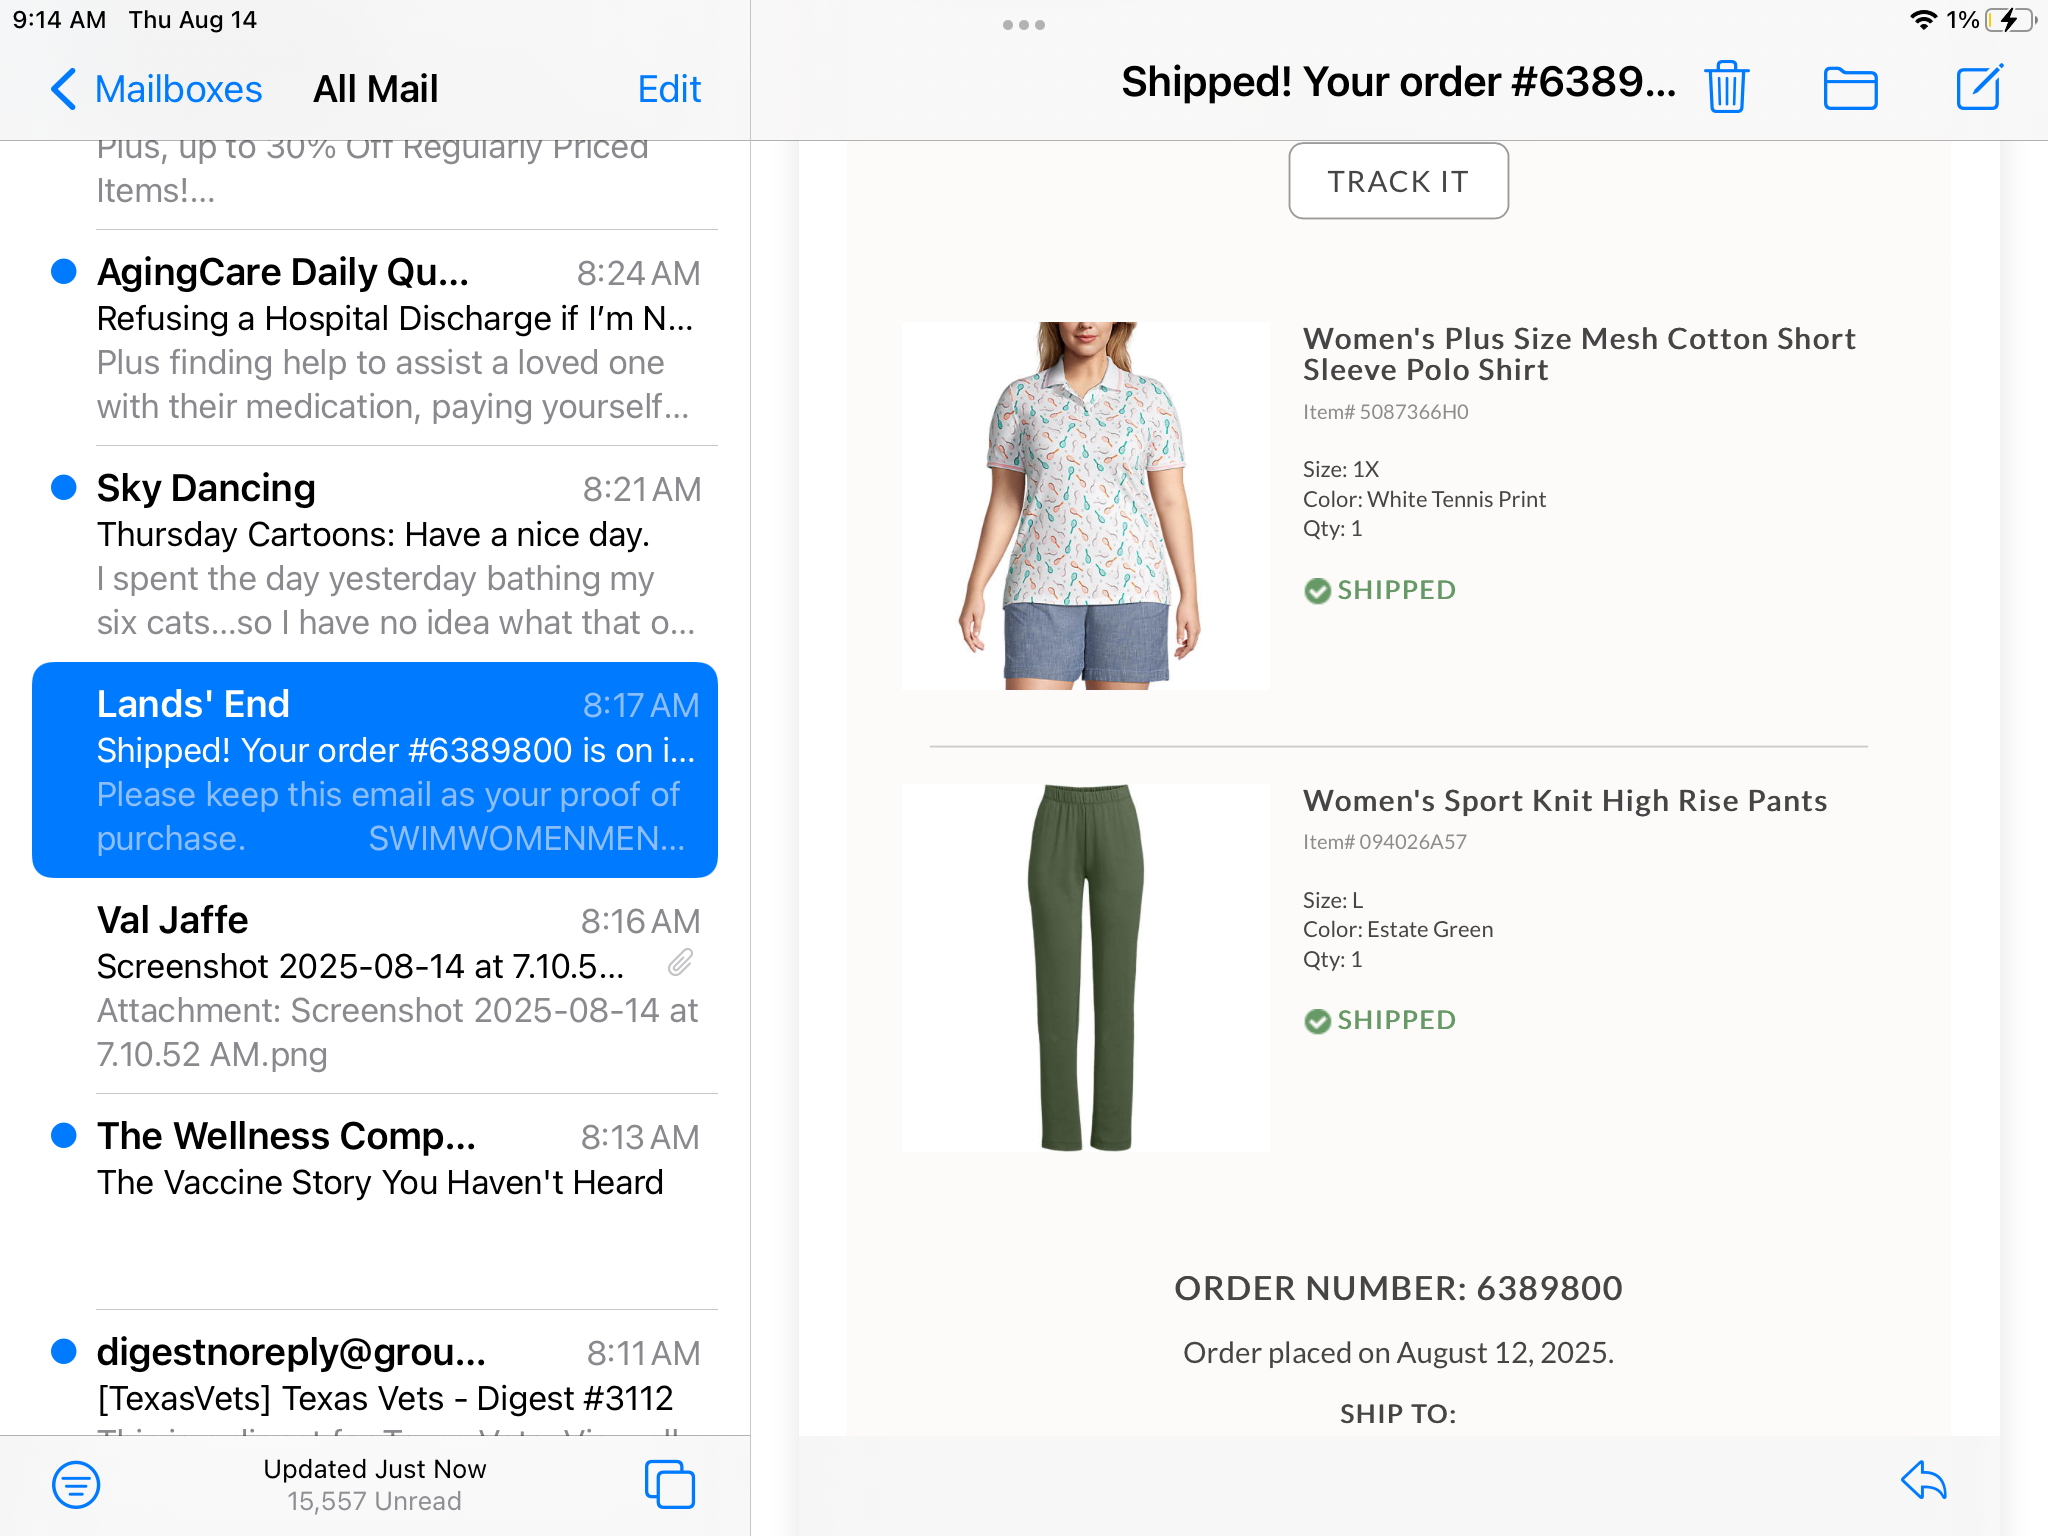
Task: Tap the unread dot on Sky Dancing email
Action: 64,487
